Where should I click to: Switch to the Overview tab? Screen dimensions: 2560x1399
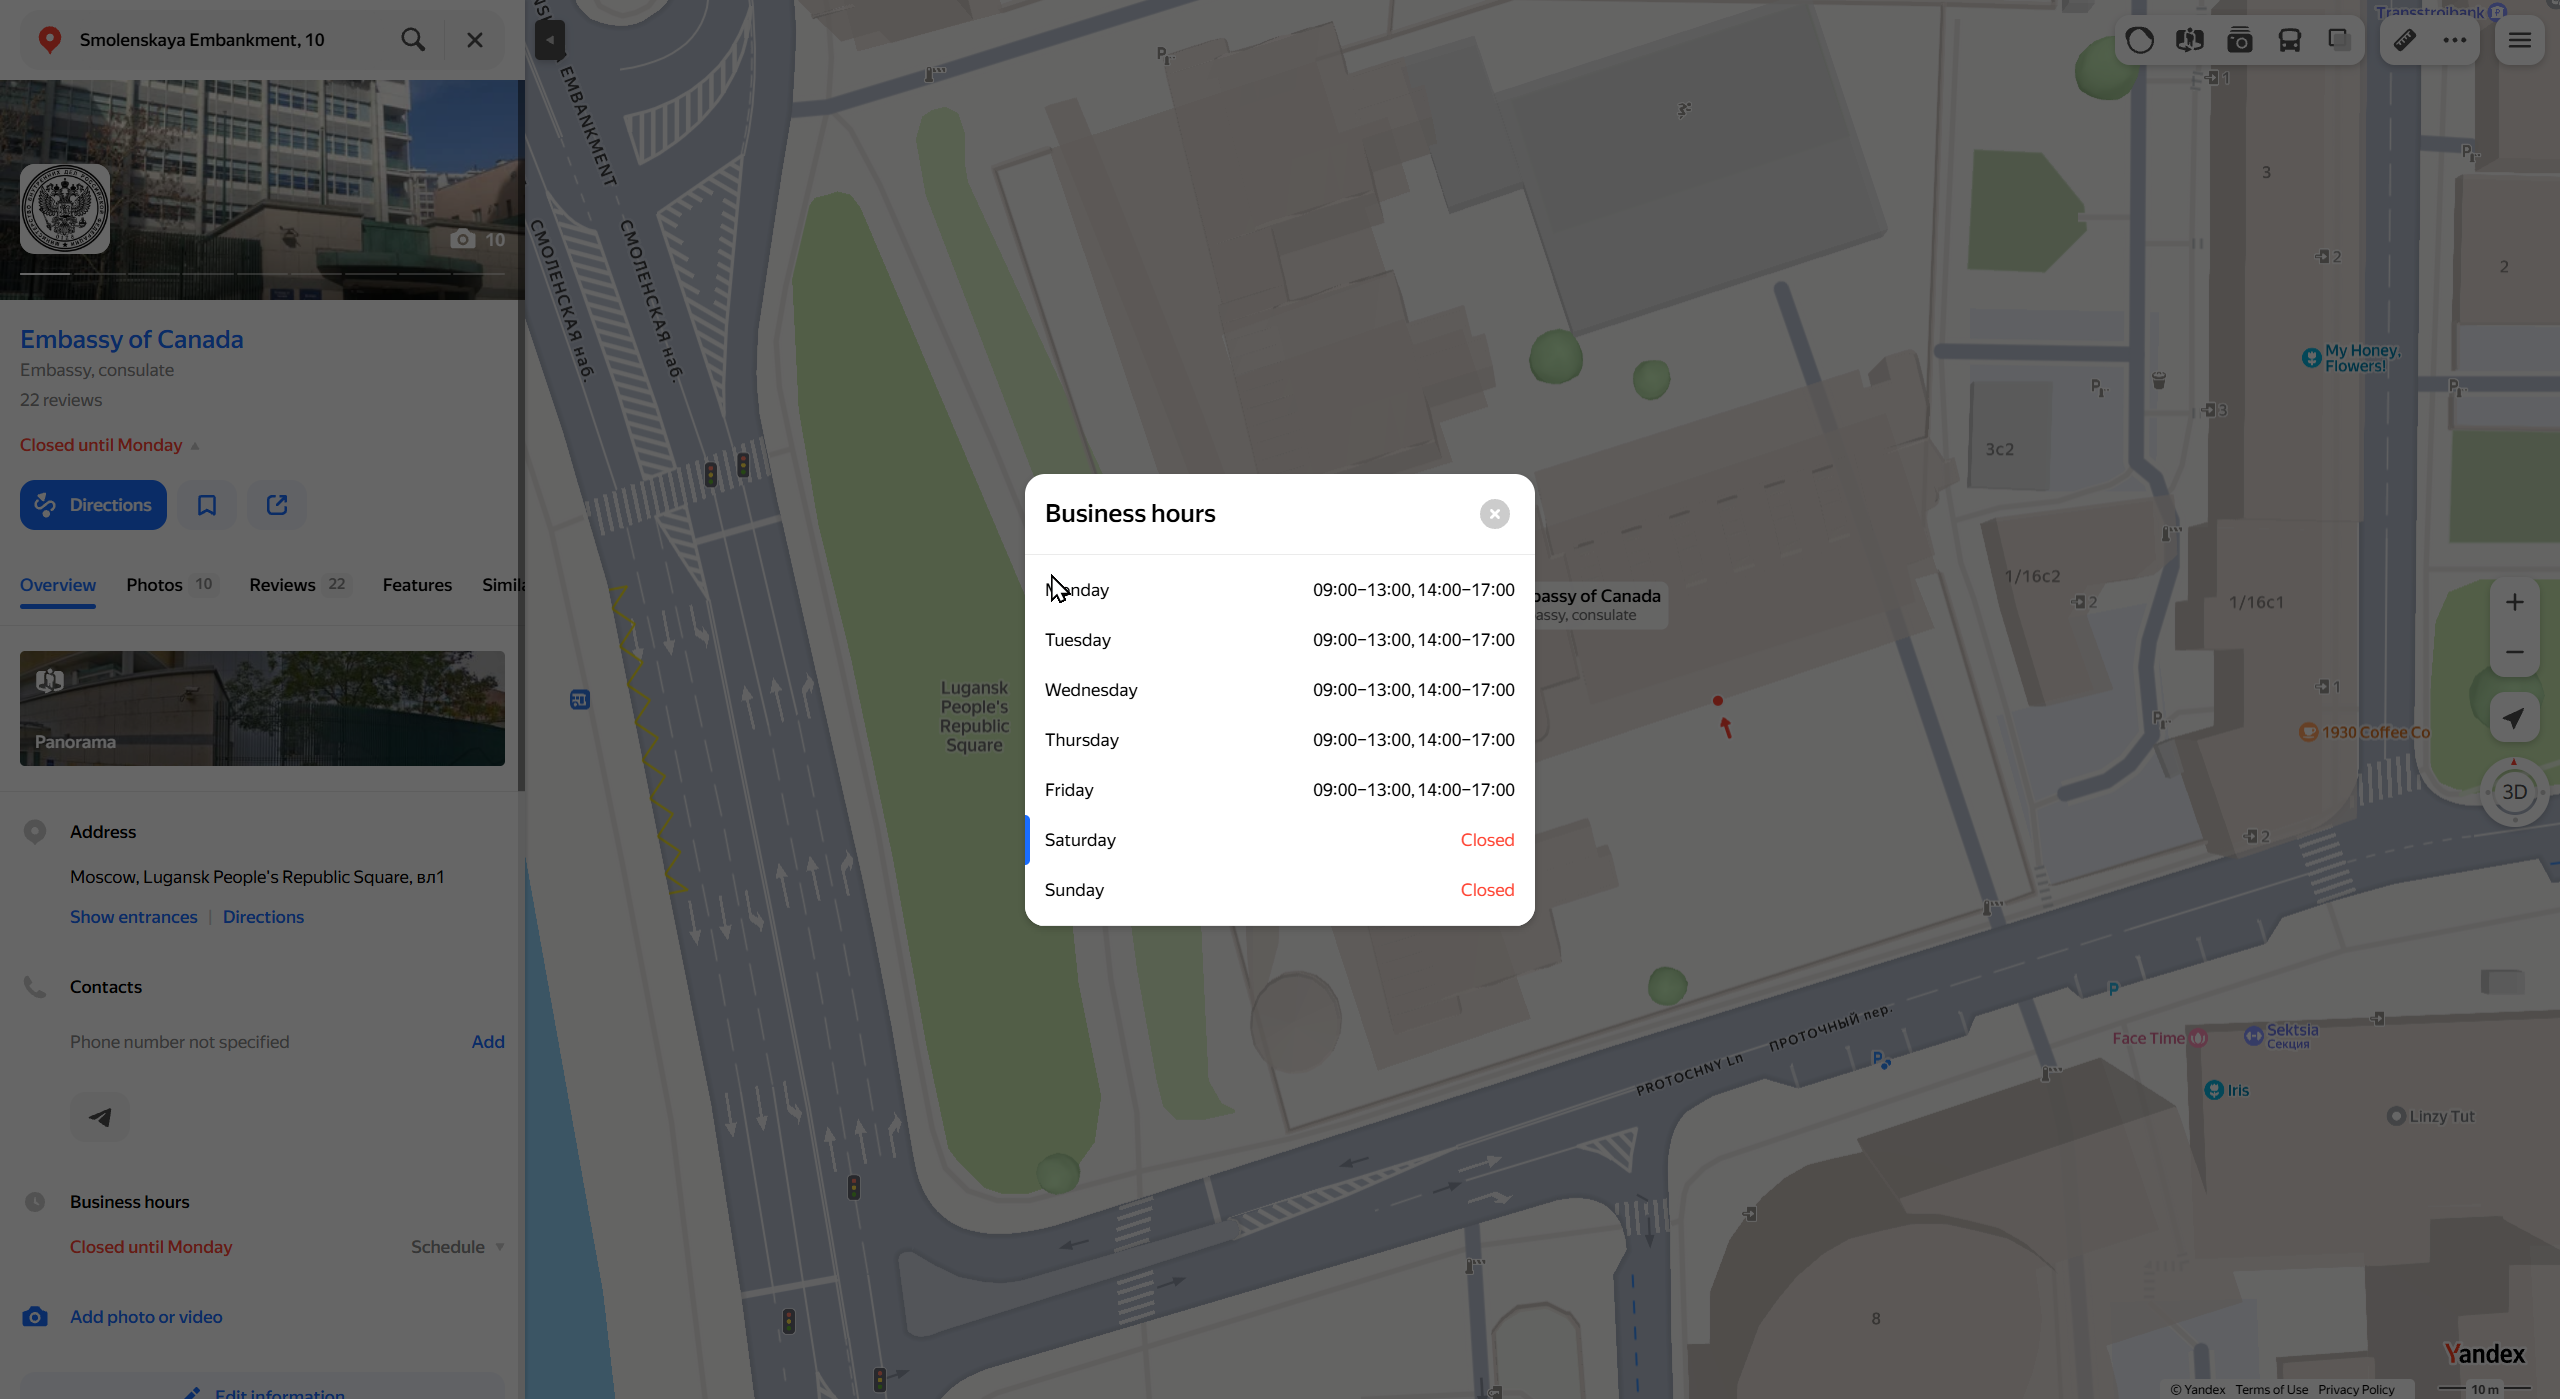coord(58,585)
